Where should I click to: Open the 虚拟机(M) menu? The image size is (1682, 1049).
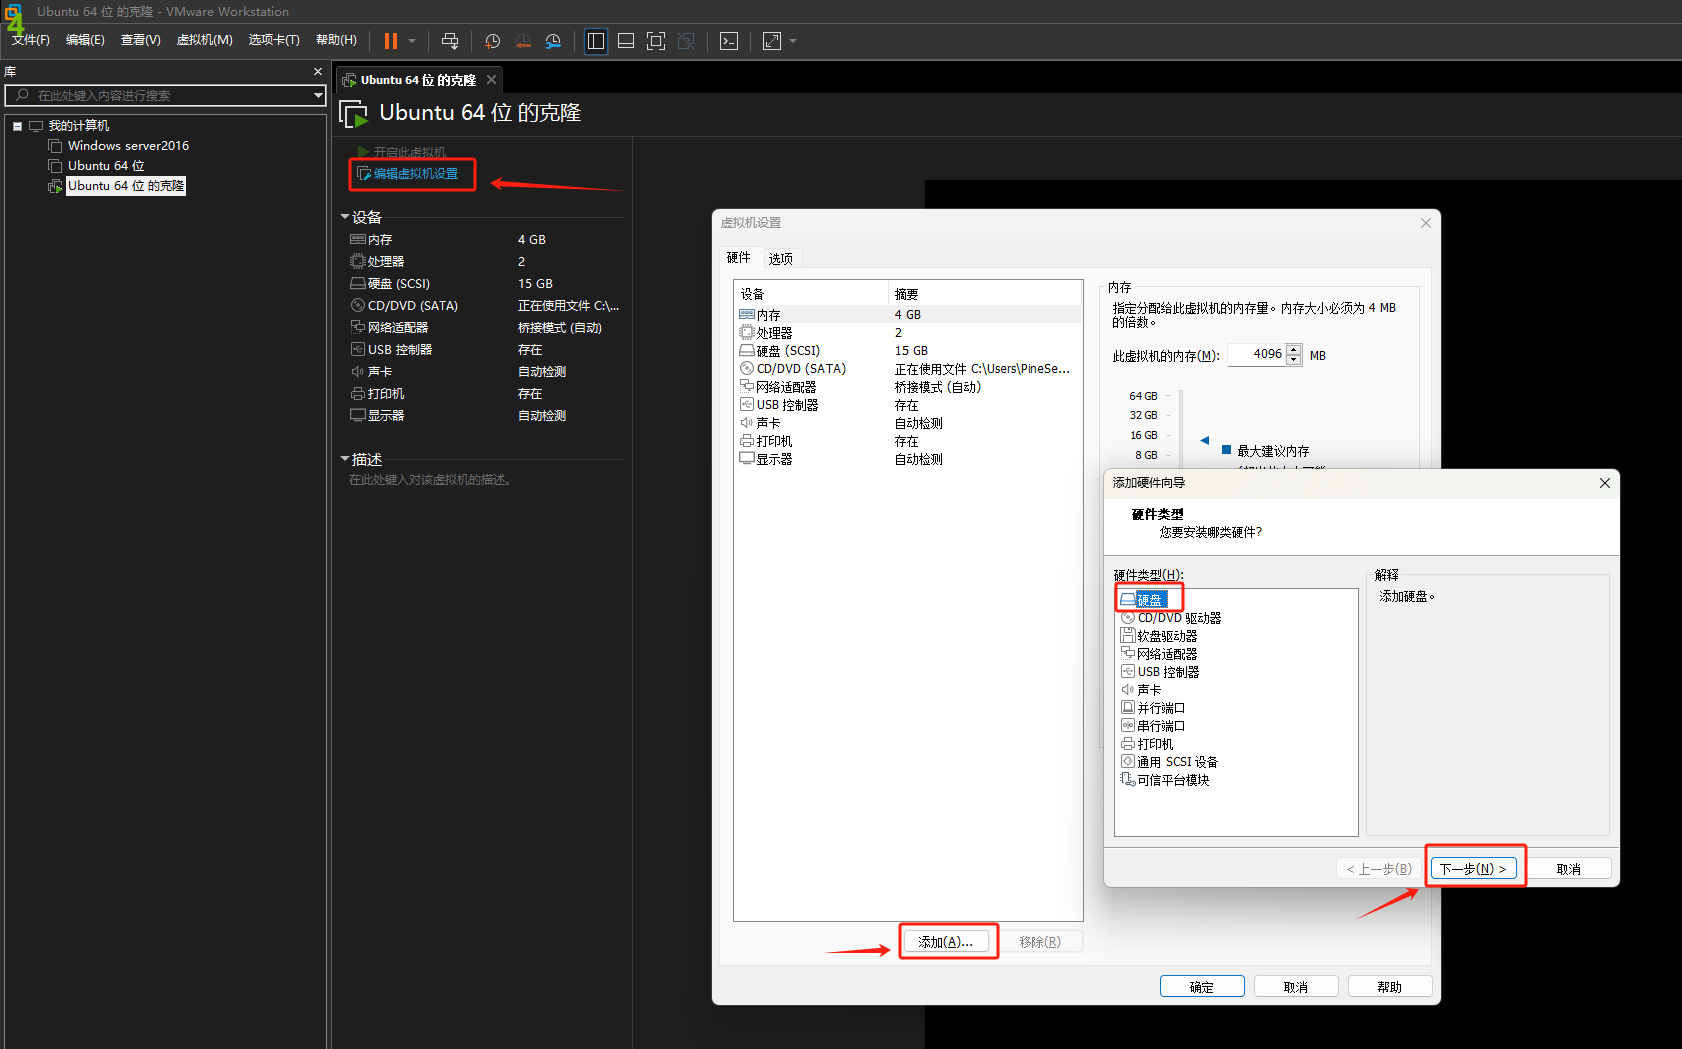coord(204,40)
